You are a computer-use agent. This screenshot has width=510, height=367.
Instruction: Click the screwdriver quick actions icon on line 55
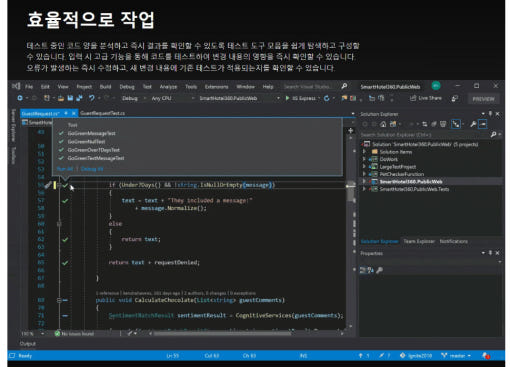point(48,185)
